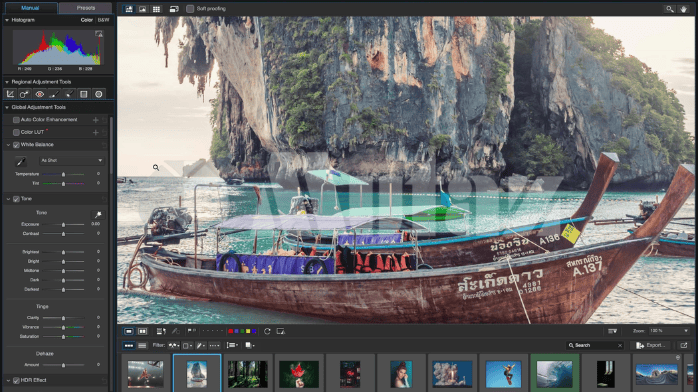Select the hand pan tool
This screenshot has width=698, height=392.
coord(683,9)
